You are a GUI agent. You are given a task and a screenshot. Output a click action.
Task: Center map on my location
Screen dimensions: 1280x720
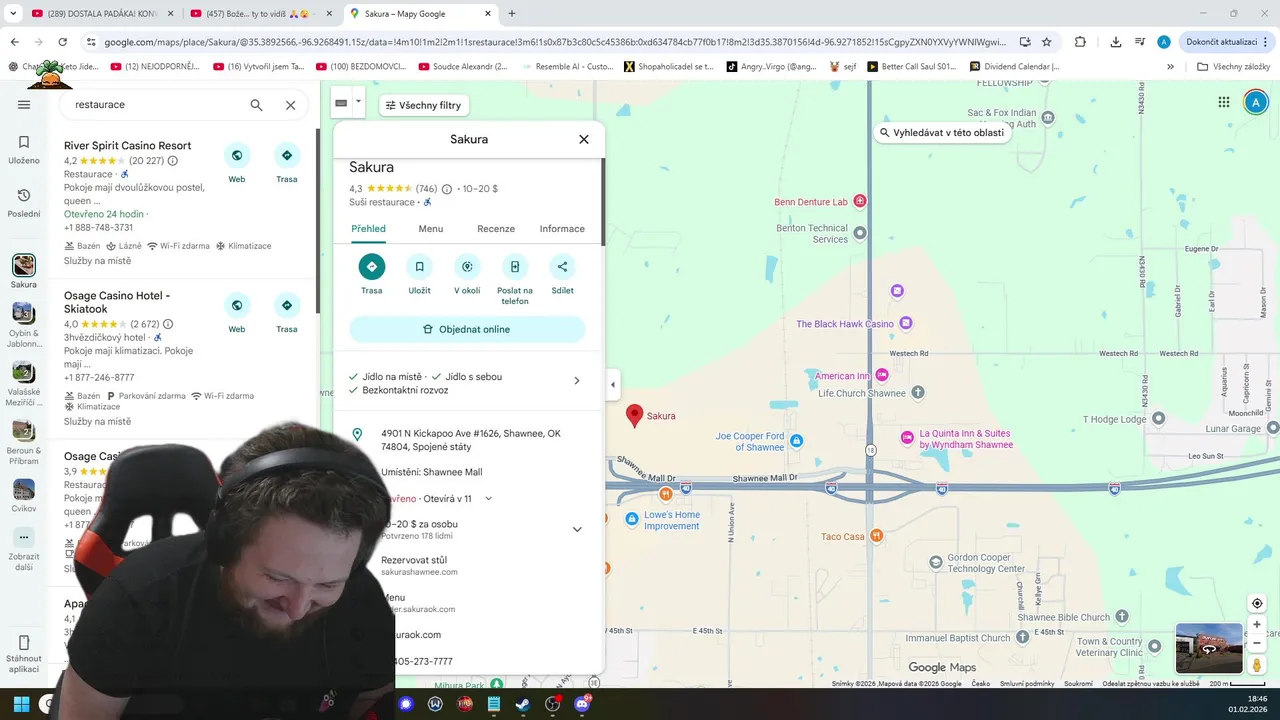coord(1257,603)
